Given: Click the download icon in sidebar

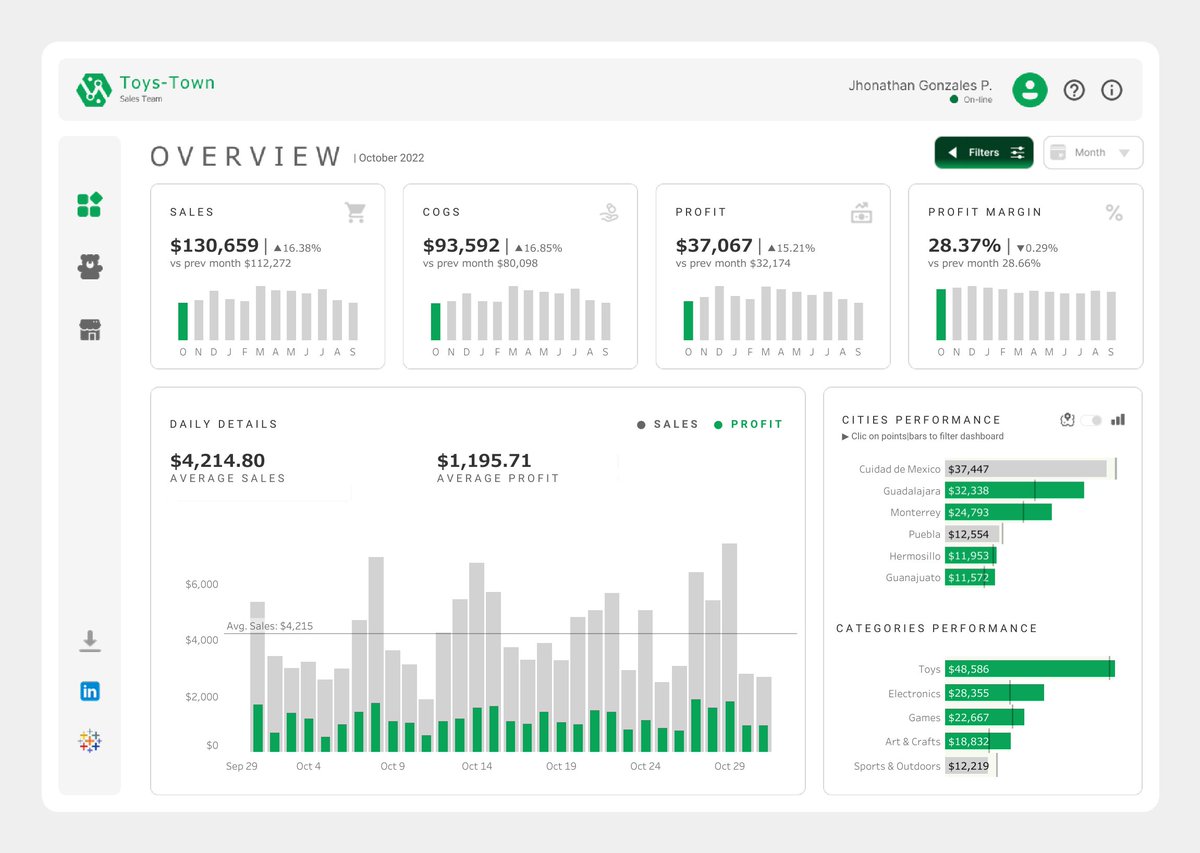Looking at the screenshot, I should point(90,641).
